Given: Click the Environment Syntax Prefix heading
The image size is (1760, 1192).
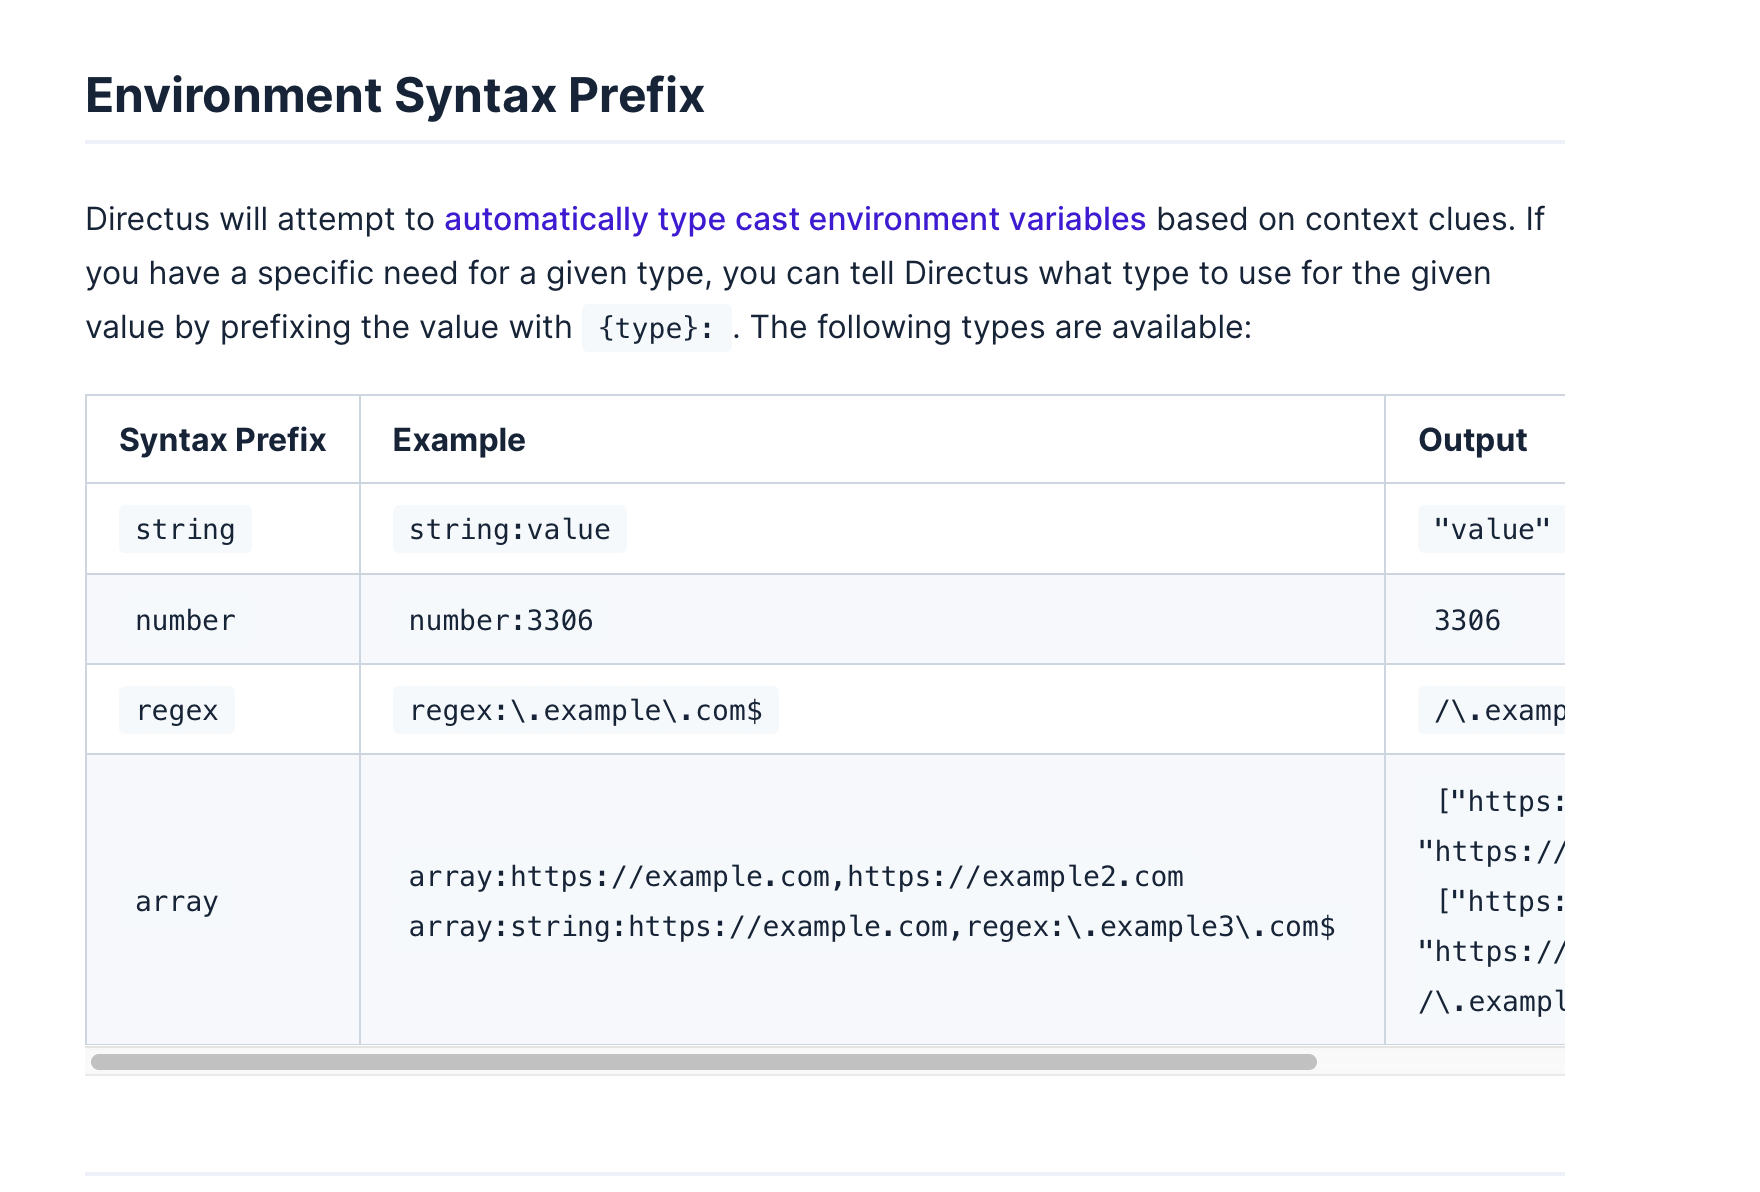Looking at the screenshot, I should coord(395,96).
